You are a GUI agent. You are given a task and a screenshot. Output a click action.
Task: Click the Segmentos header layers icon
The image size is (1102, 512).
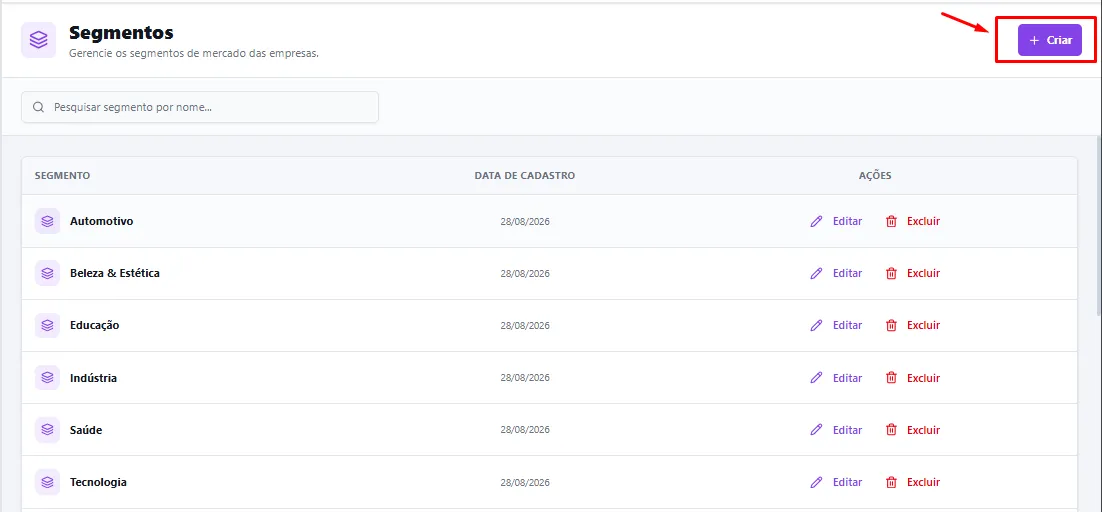tap(39, 40)
